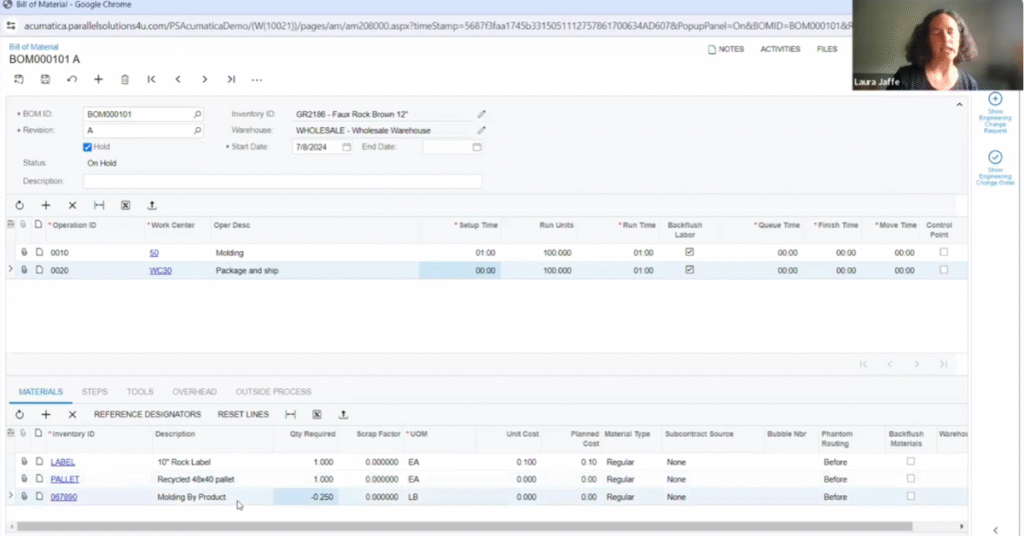Add a new BOM record with the plus icon
The image size is (1024, 536).
click(x=98, y=79)
